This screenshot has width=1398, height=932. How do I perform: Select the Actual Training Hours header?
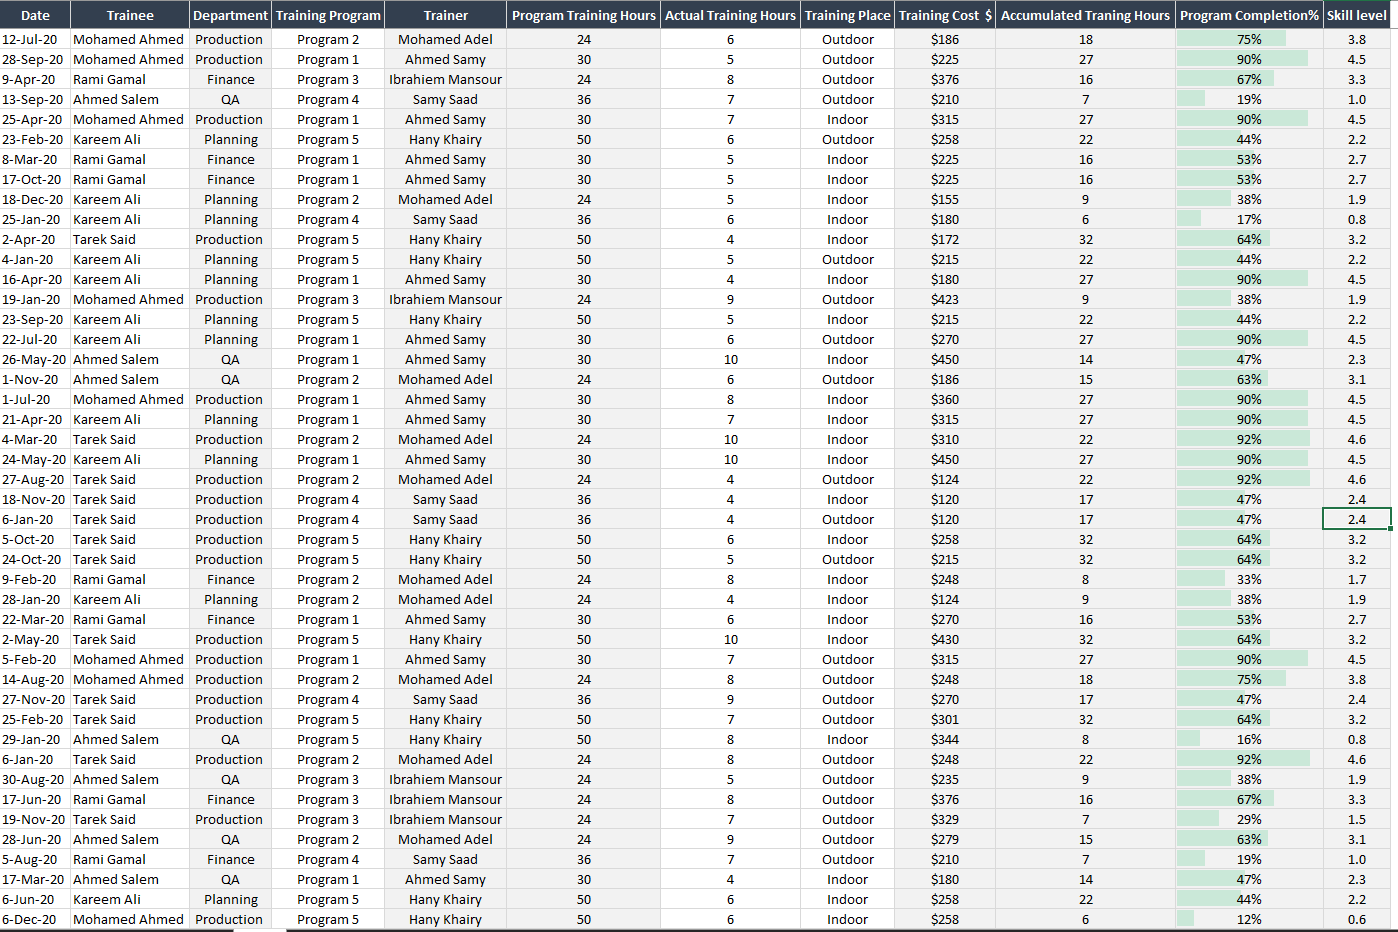(x=730, y=15)
